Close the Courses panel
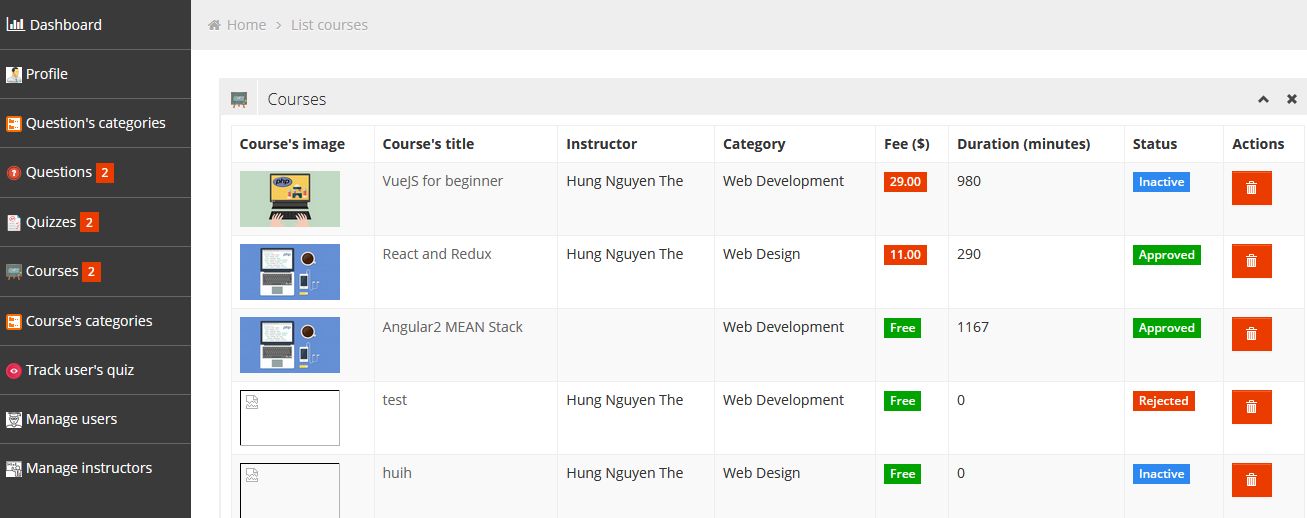The width and height of the screenshot is (1307, 518). click(1292, 99)
